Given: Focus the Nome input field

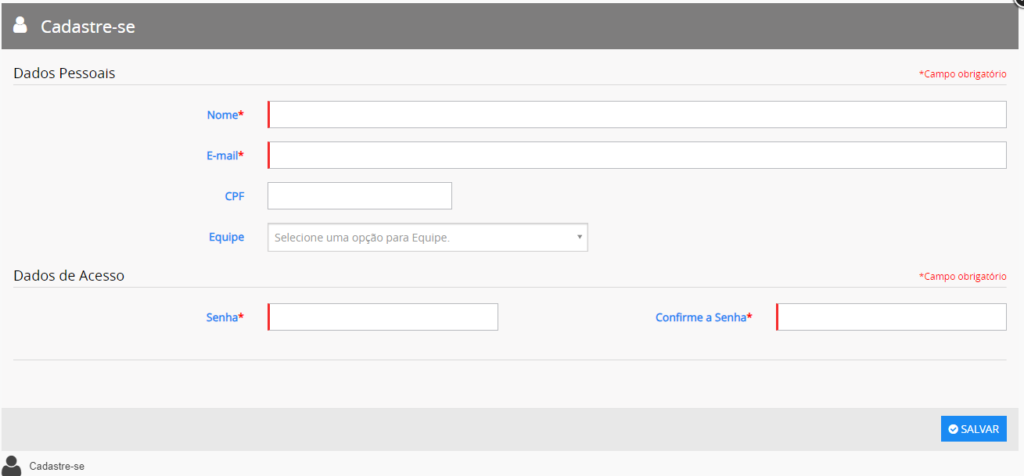Looking at the screenshot, I should 637,115.
